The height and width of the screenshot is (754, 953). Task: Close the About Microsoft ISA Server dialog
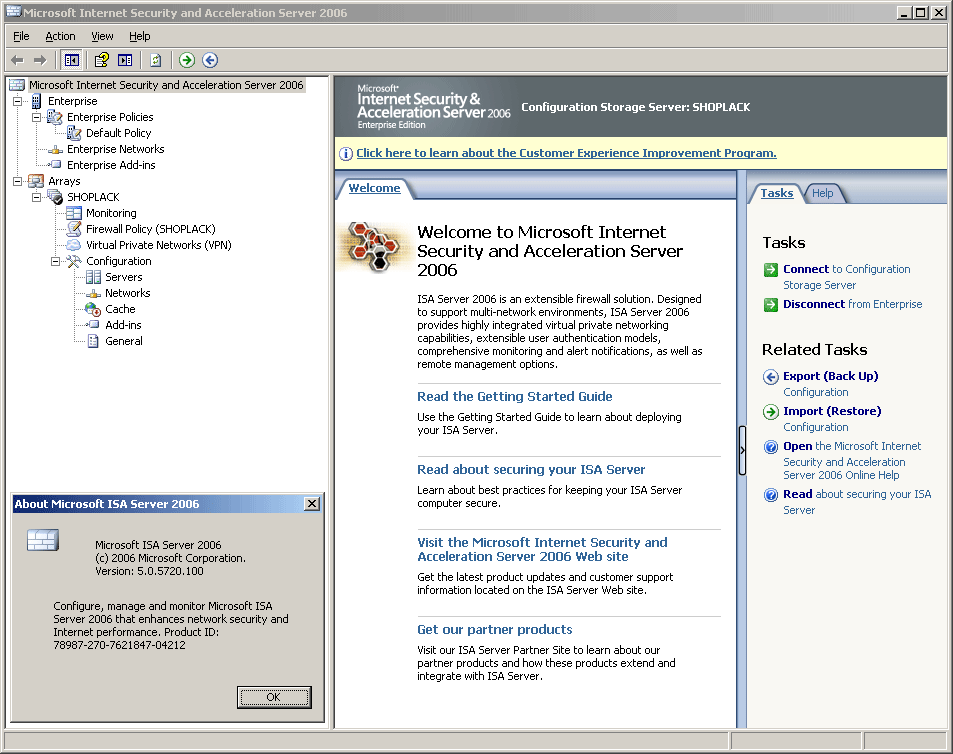[x=312, y=504]
